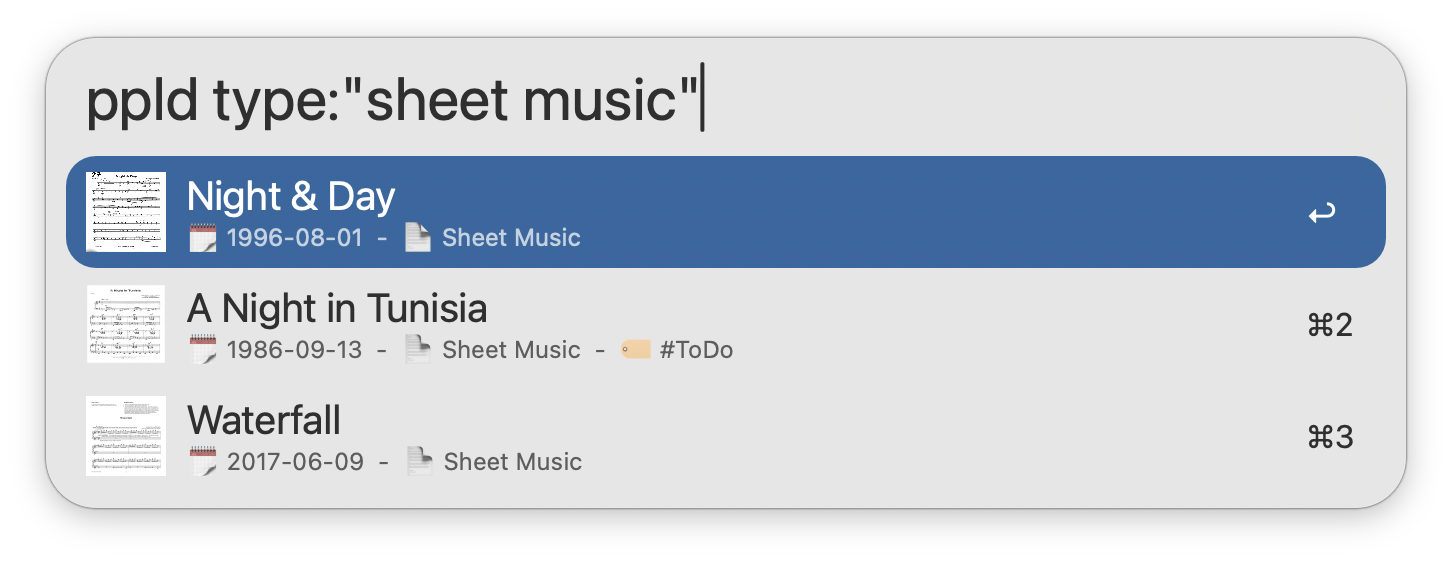Click the calendar icon in Night & Day row

(x=203, y=238)
